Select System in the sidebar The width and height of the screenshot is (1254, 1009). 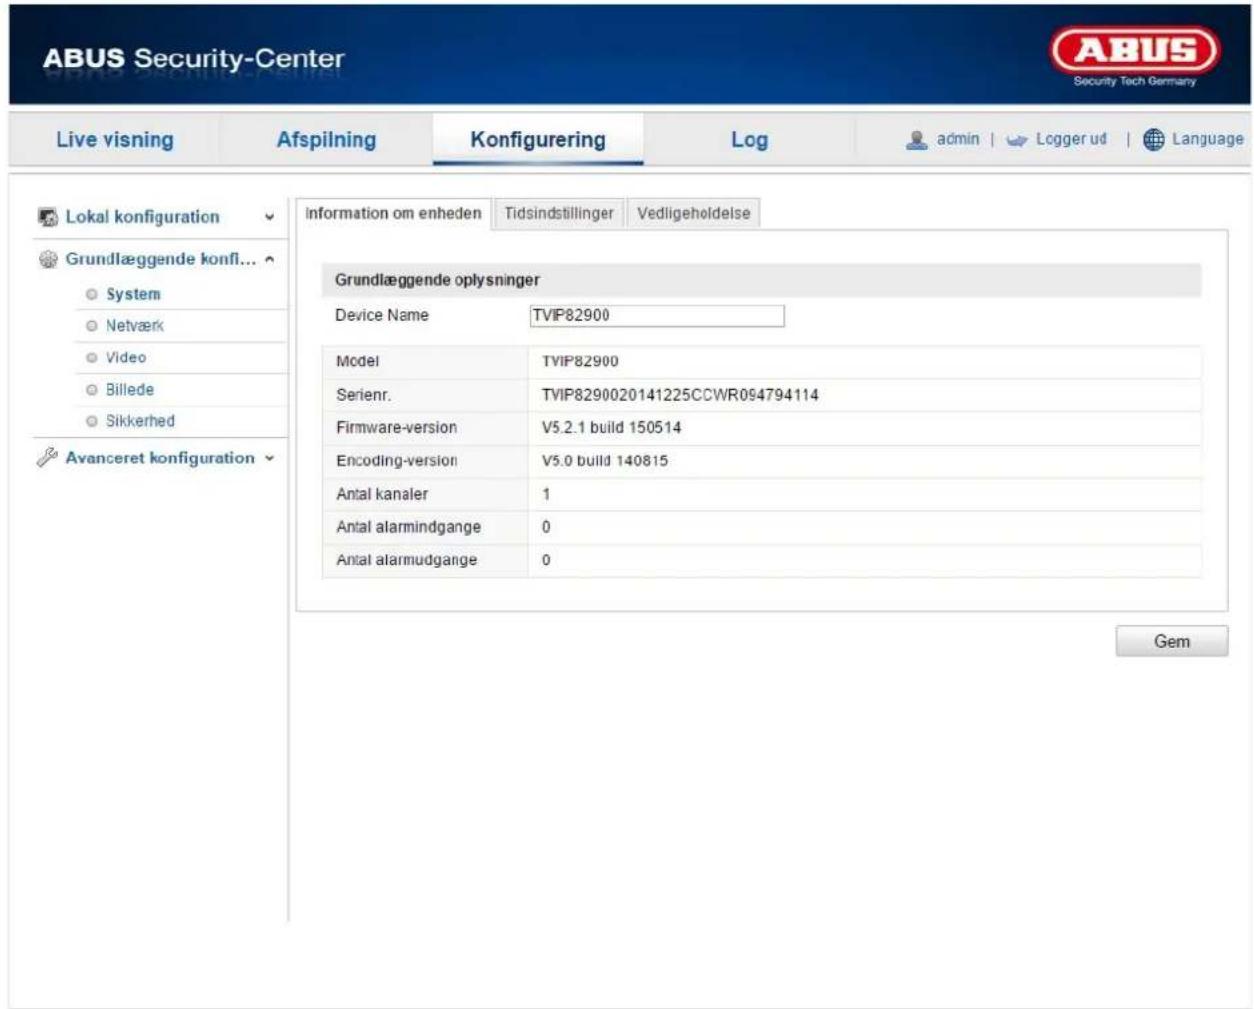[133, 294]
